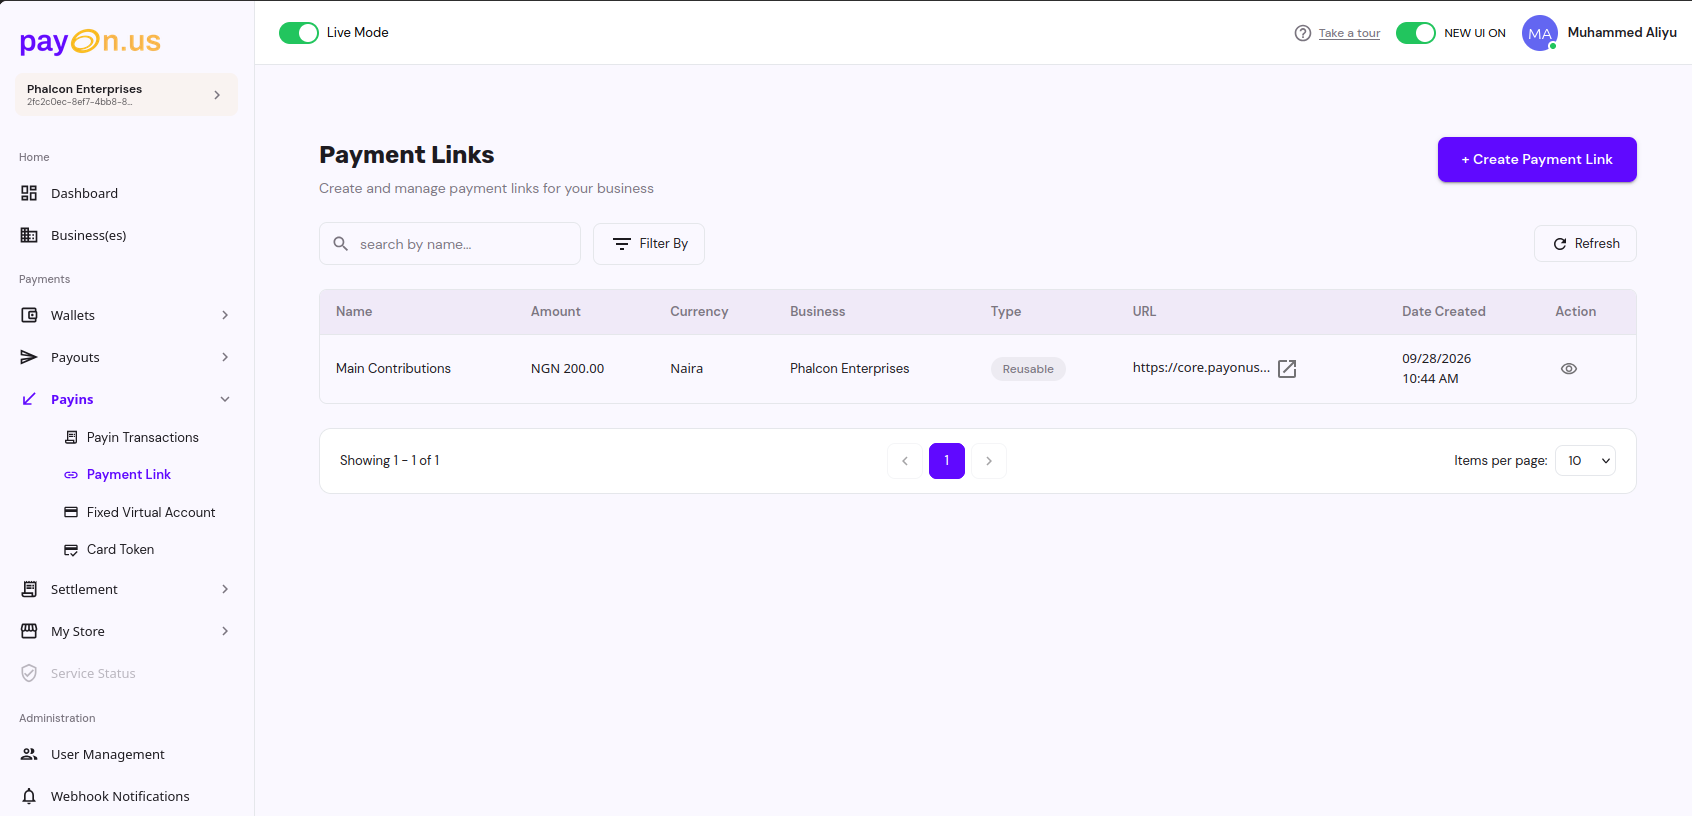1692x816 pixels.
Task: Click the Wallets icon in sidebar
Action: pyautogui.click(x=29, y=315)
